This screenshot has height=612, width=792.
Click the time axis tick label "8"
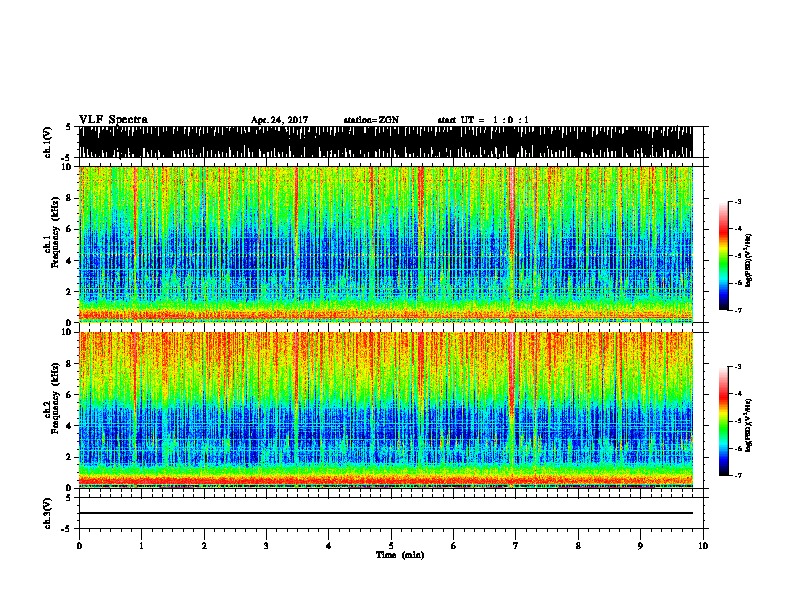click(578, 546)
